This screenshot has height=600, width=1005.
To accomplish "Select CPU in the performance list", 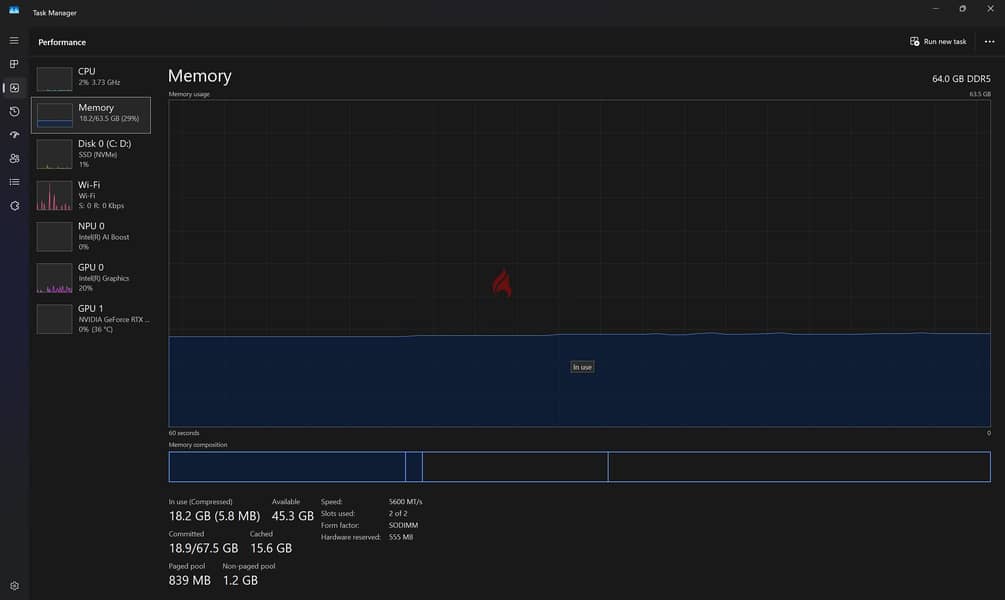I will click(x=91, y=78).
